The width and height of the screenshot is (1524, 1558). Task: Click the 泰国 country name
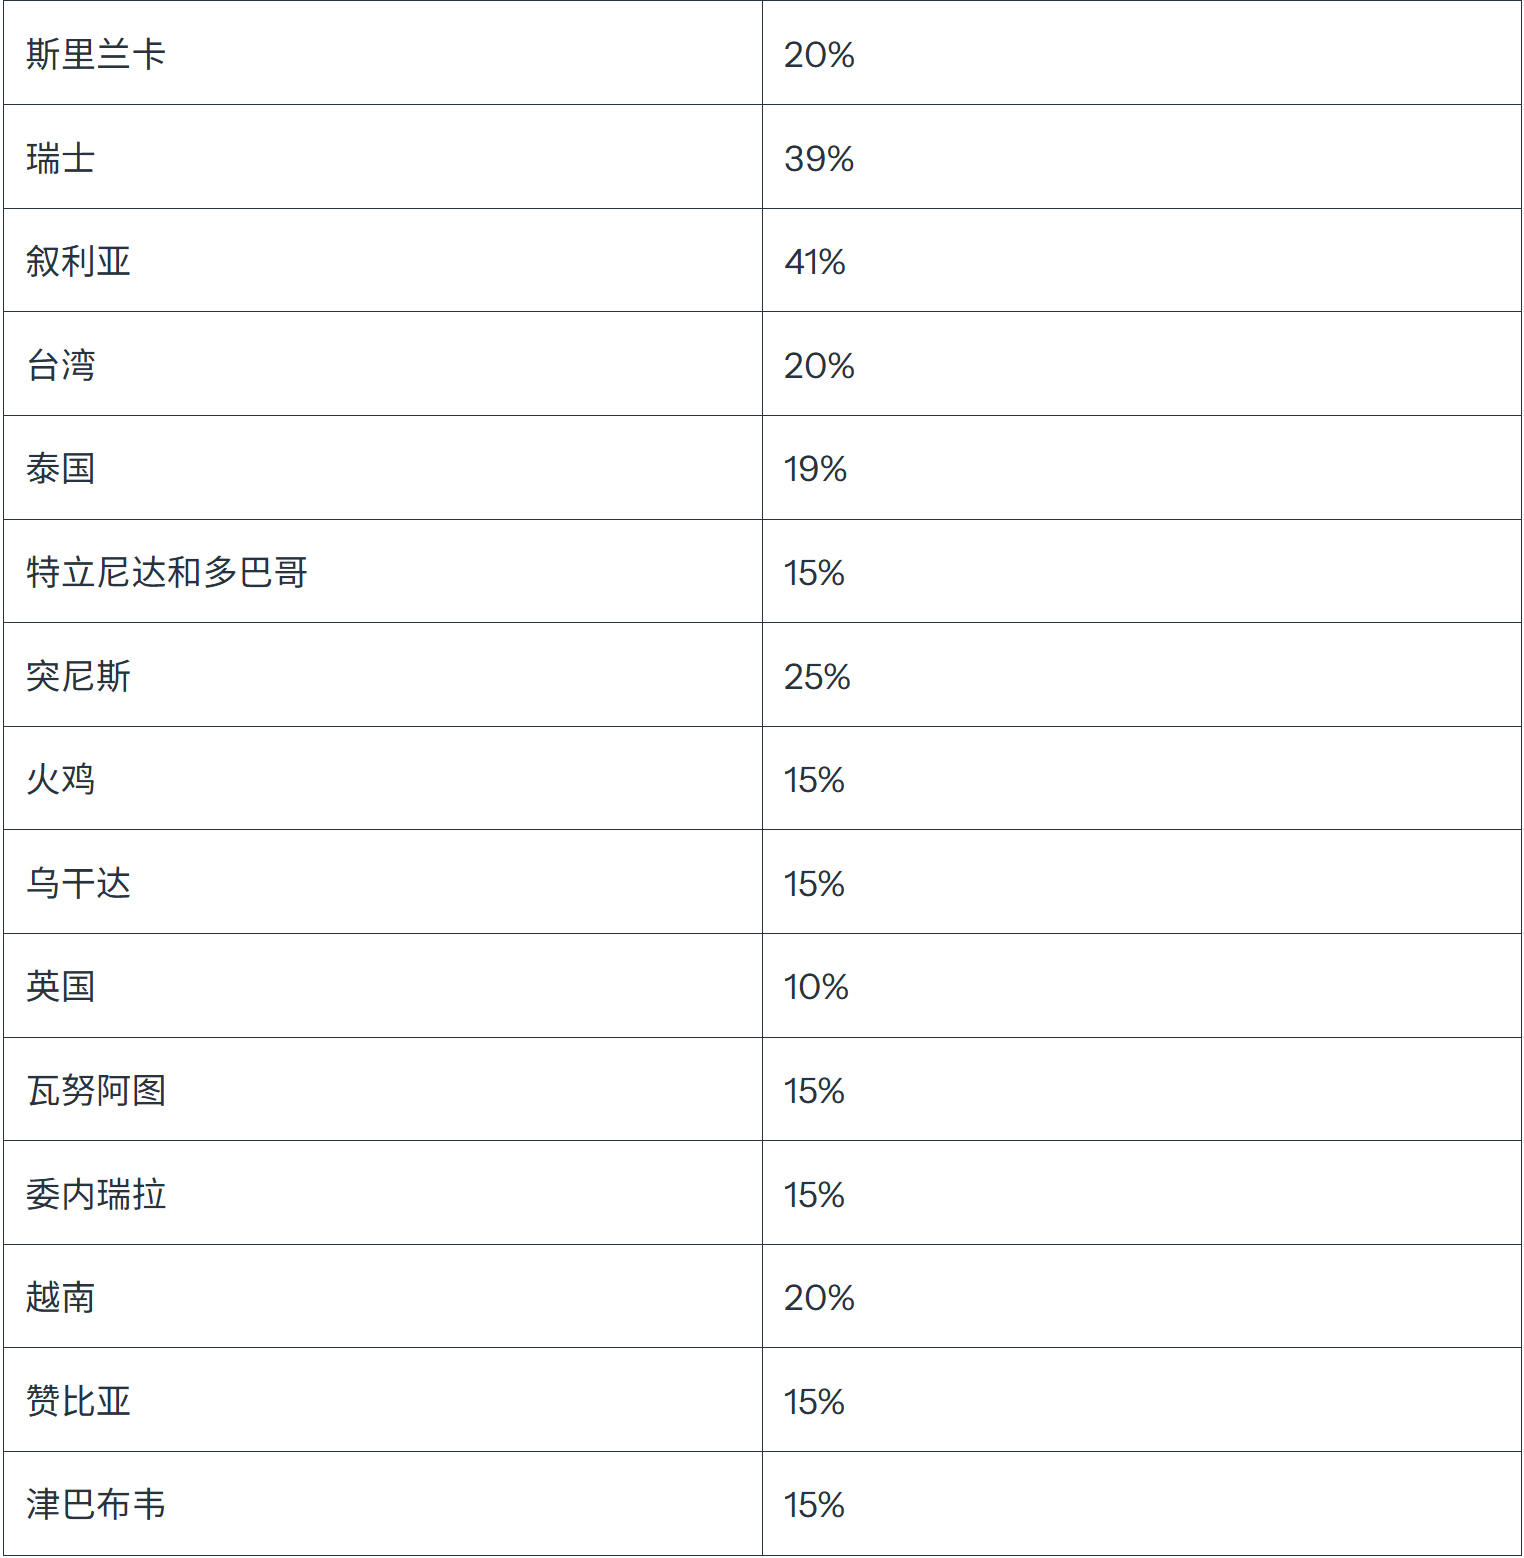[x=61, y=469]
